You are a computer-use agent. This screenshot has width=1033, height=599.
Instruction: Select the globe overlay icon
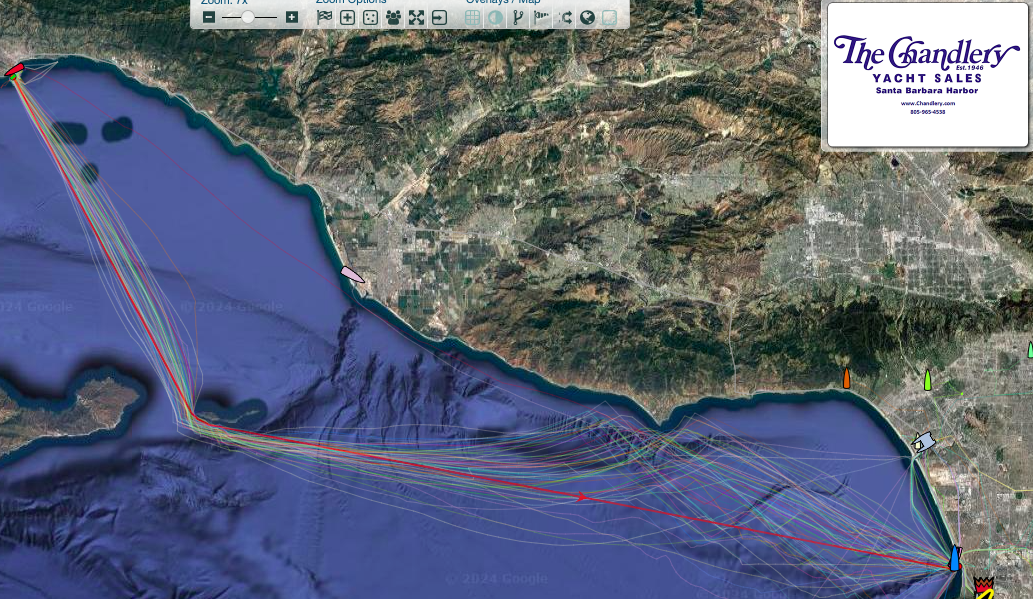588,17
